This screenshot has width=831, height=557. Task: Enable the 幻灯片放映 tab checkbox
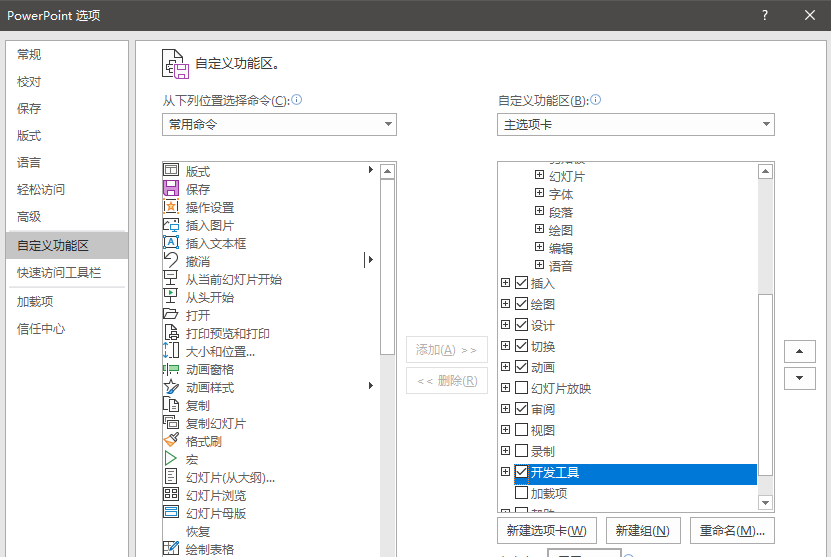point(521,388)
